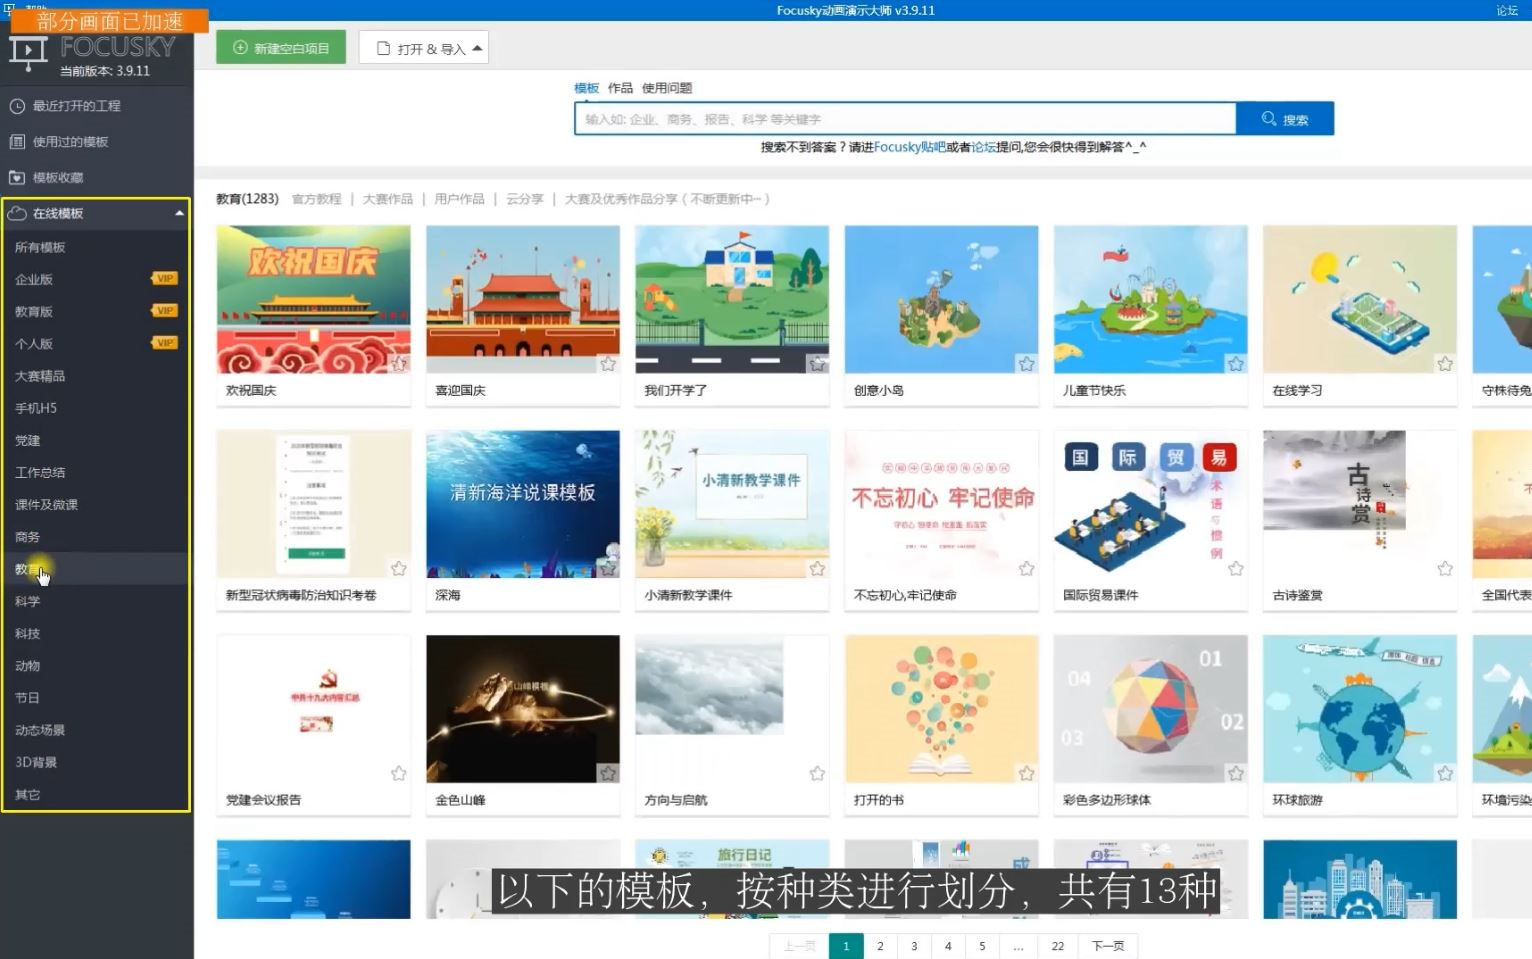The image size is (1532, 959).
Task: Open 模板收藏 favorites folder icon
Action: click(x=17, y=177)
